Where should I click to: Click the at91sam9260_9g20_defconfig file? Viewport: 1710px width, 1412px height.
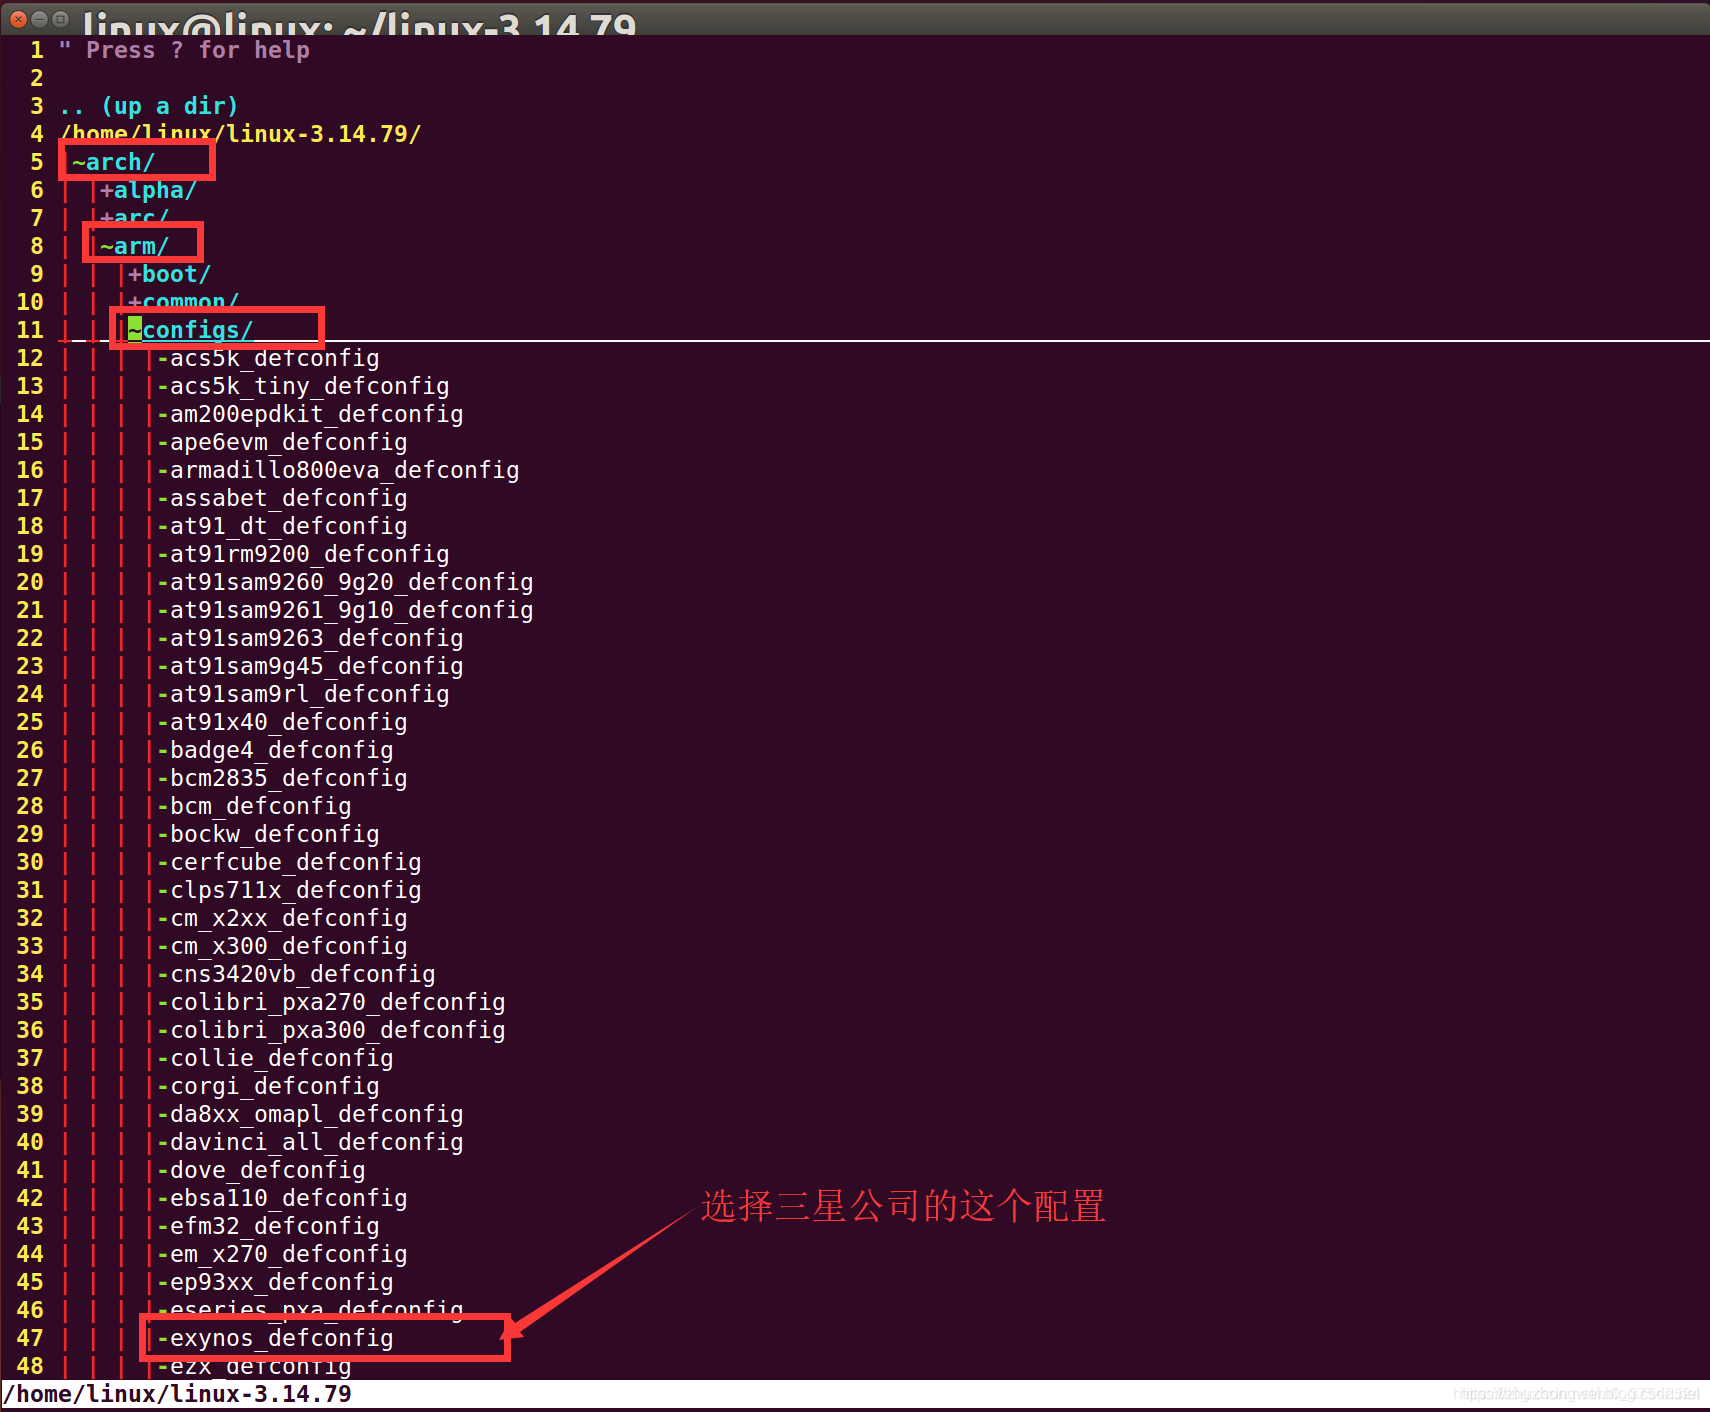351,582
